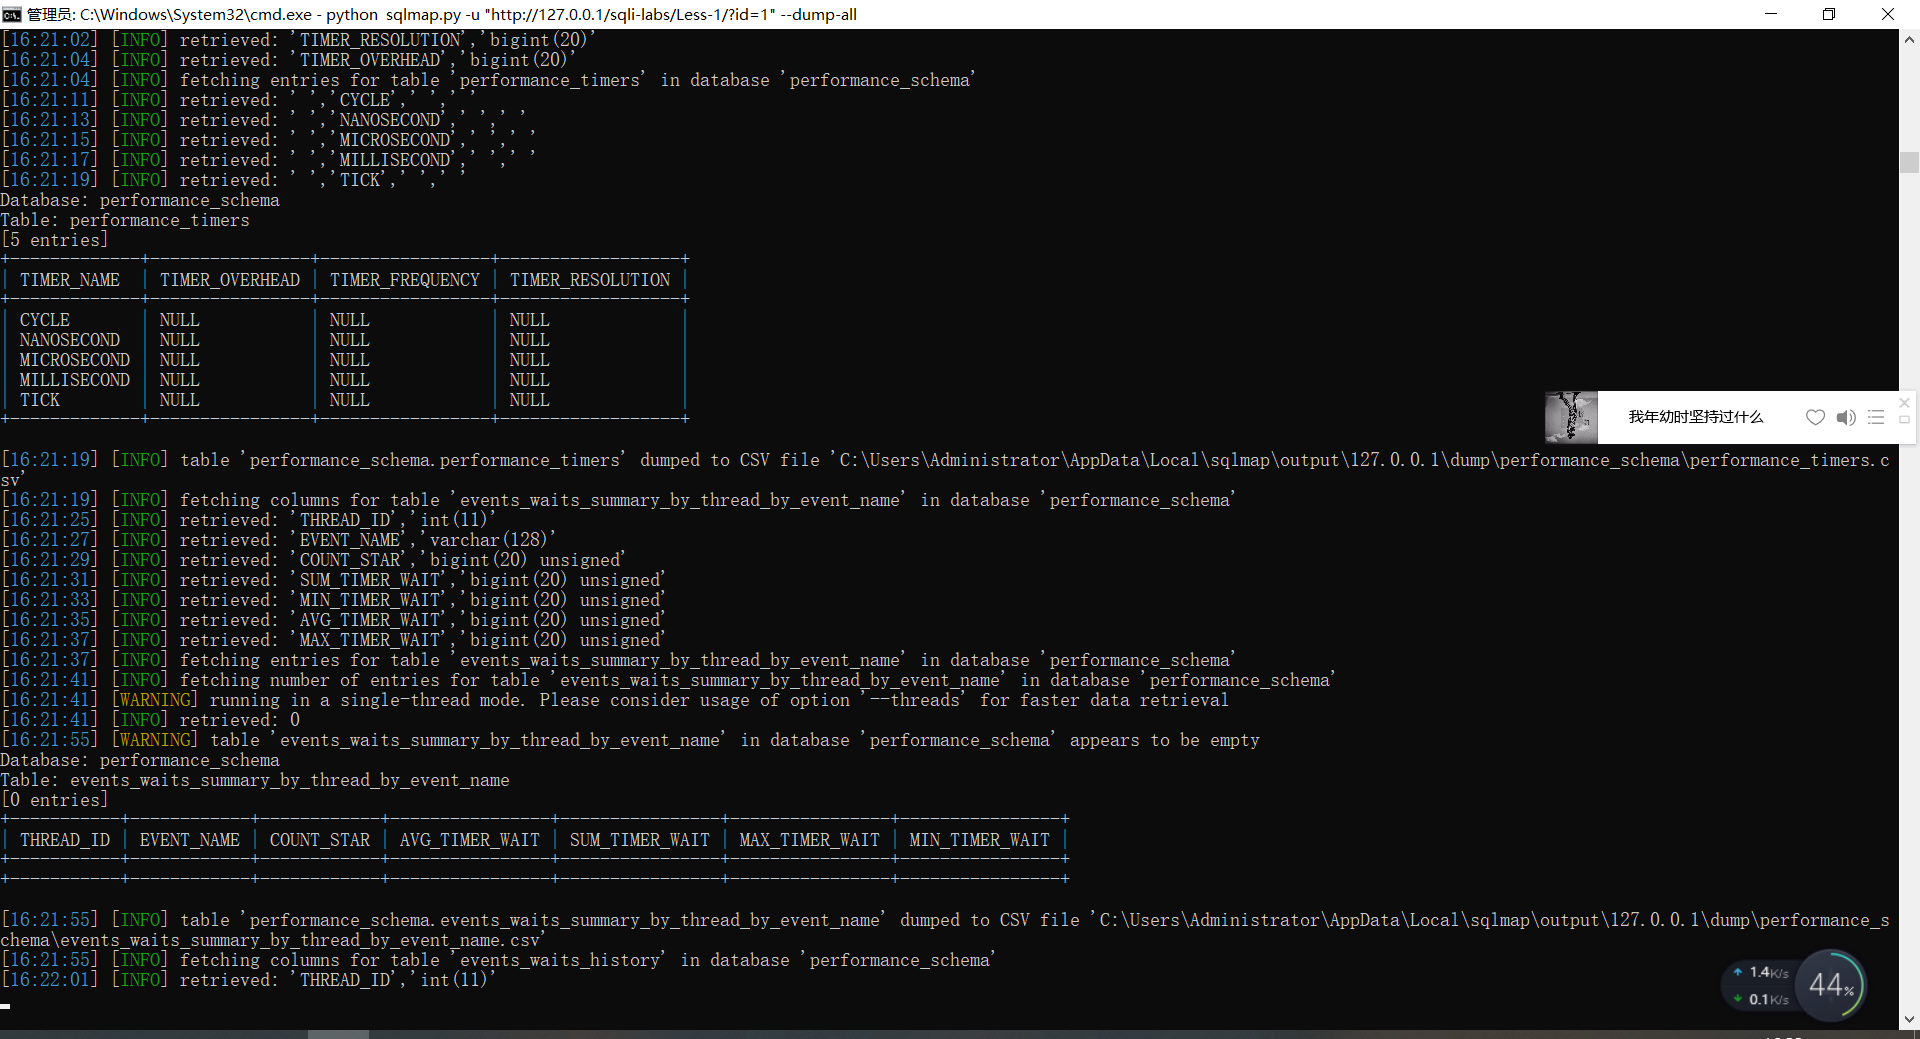Screen dimensions: 1920x1039
Task: Click EVENT_NAME header in empty table
Action: [x=190, y=840]
